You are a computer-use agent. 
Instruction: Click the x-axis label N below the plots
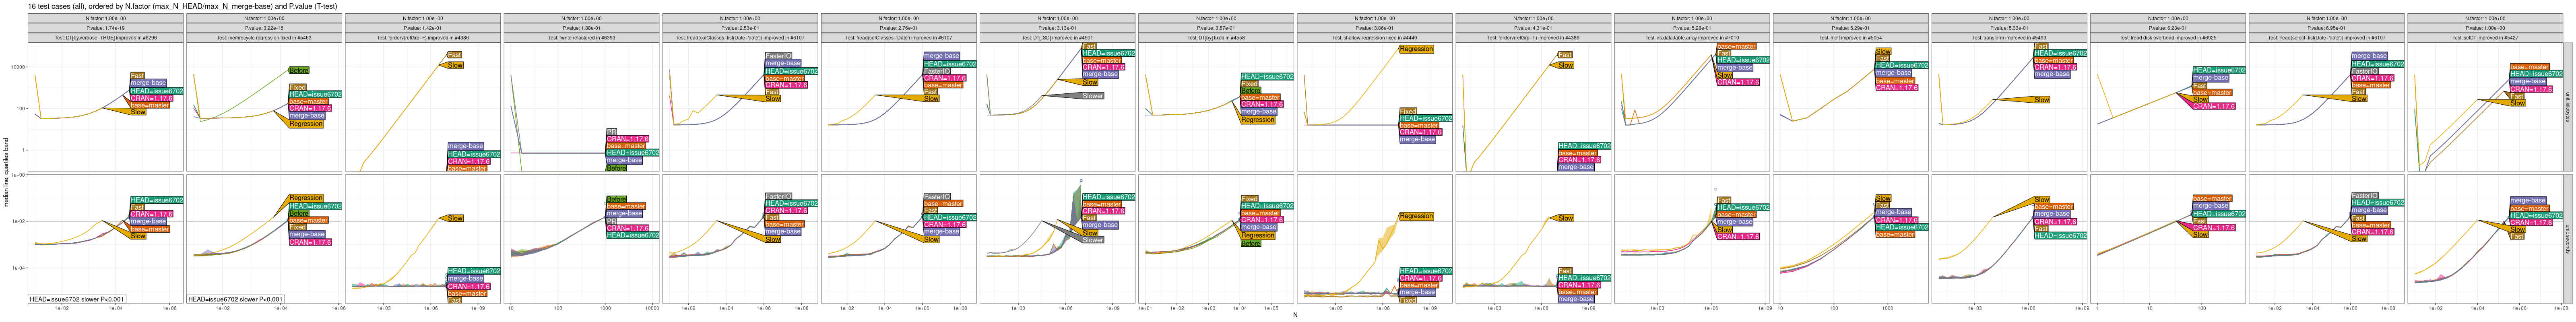click(1294, 316)
